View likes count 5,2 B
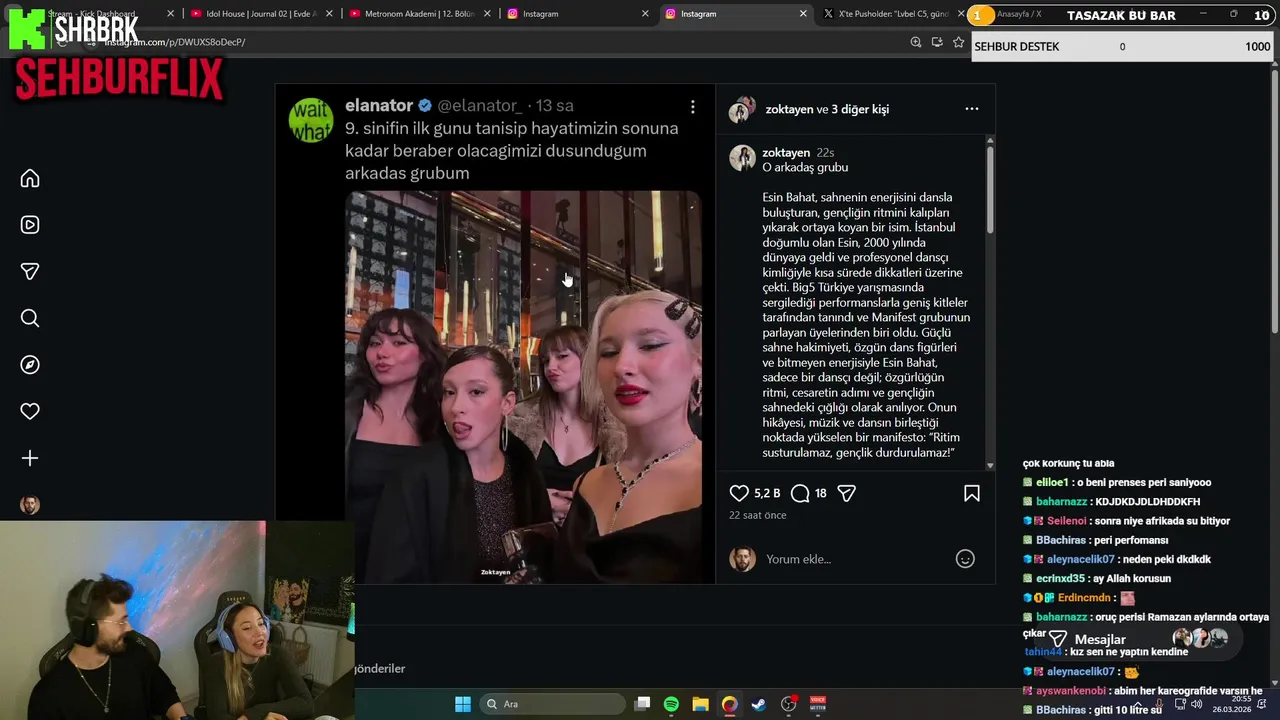The width and height of the screenshot is (1280, 720). tap(767, 493)
